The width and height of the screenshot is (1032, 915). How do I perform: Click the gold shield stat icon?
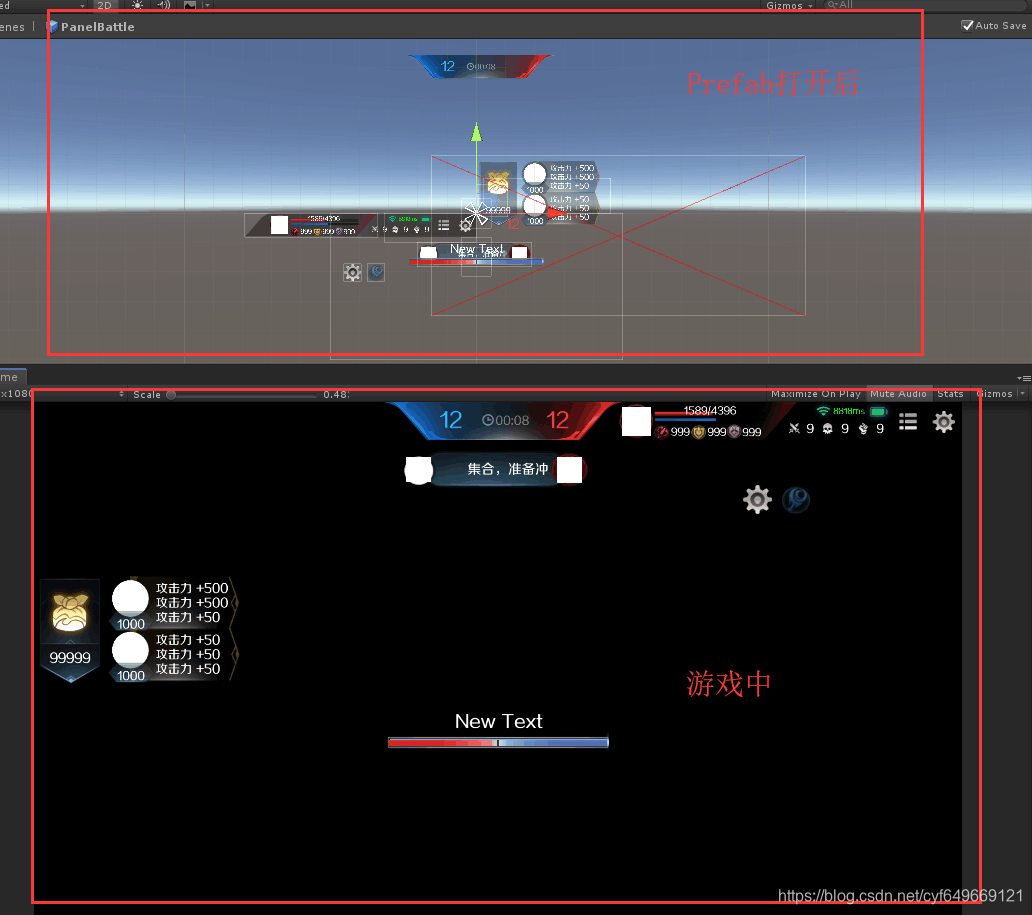[699, 432]
